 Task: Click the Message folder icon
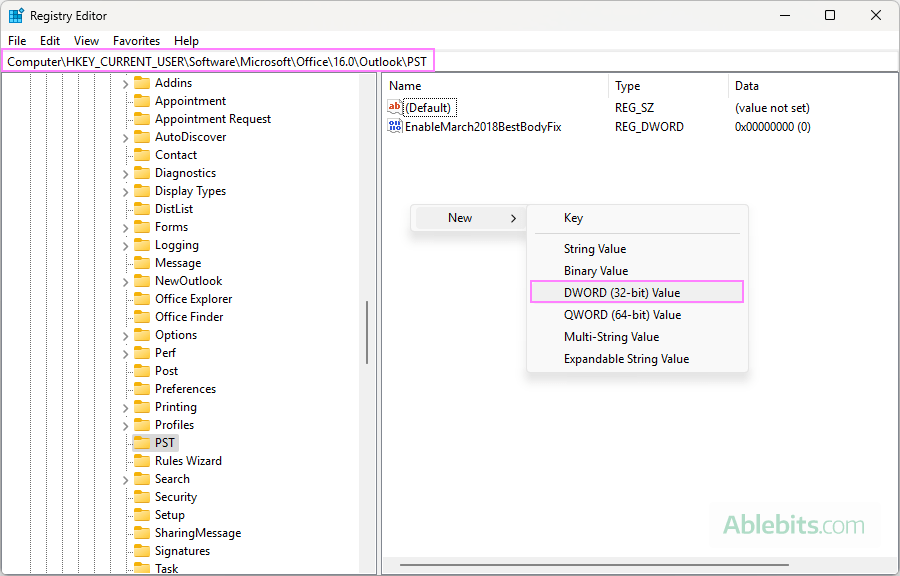point(142,263)
